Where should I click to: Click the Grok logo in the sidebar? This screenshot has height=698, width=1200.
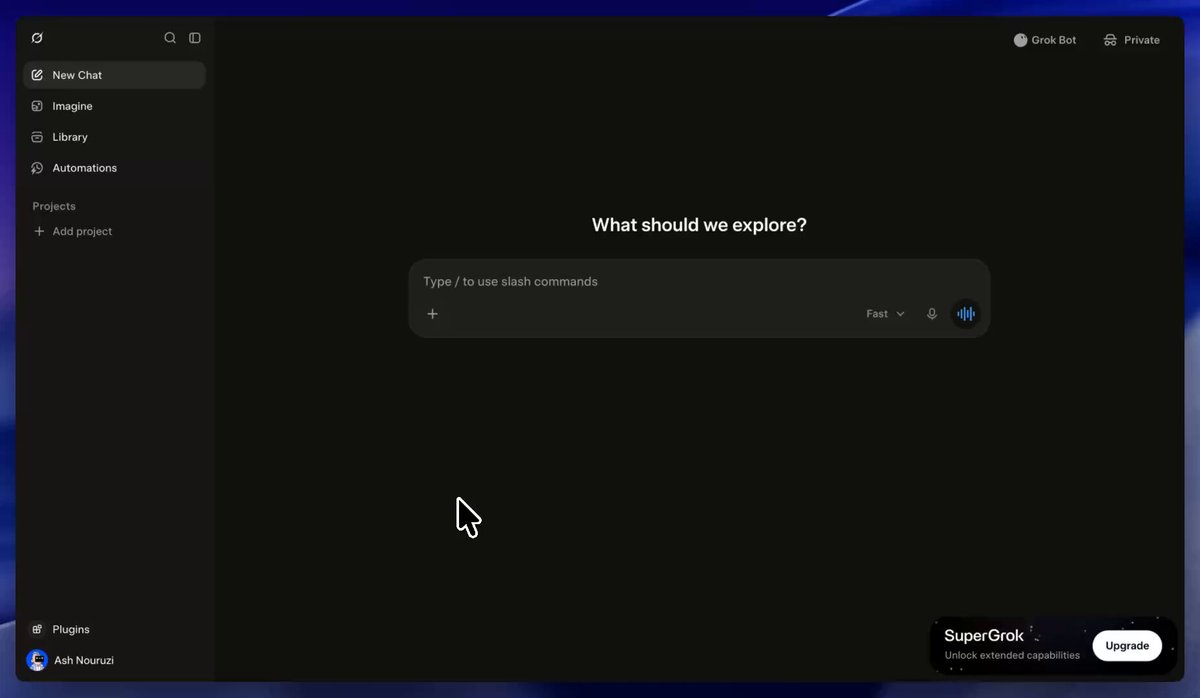click(37, 38)
